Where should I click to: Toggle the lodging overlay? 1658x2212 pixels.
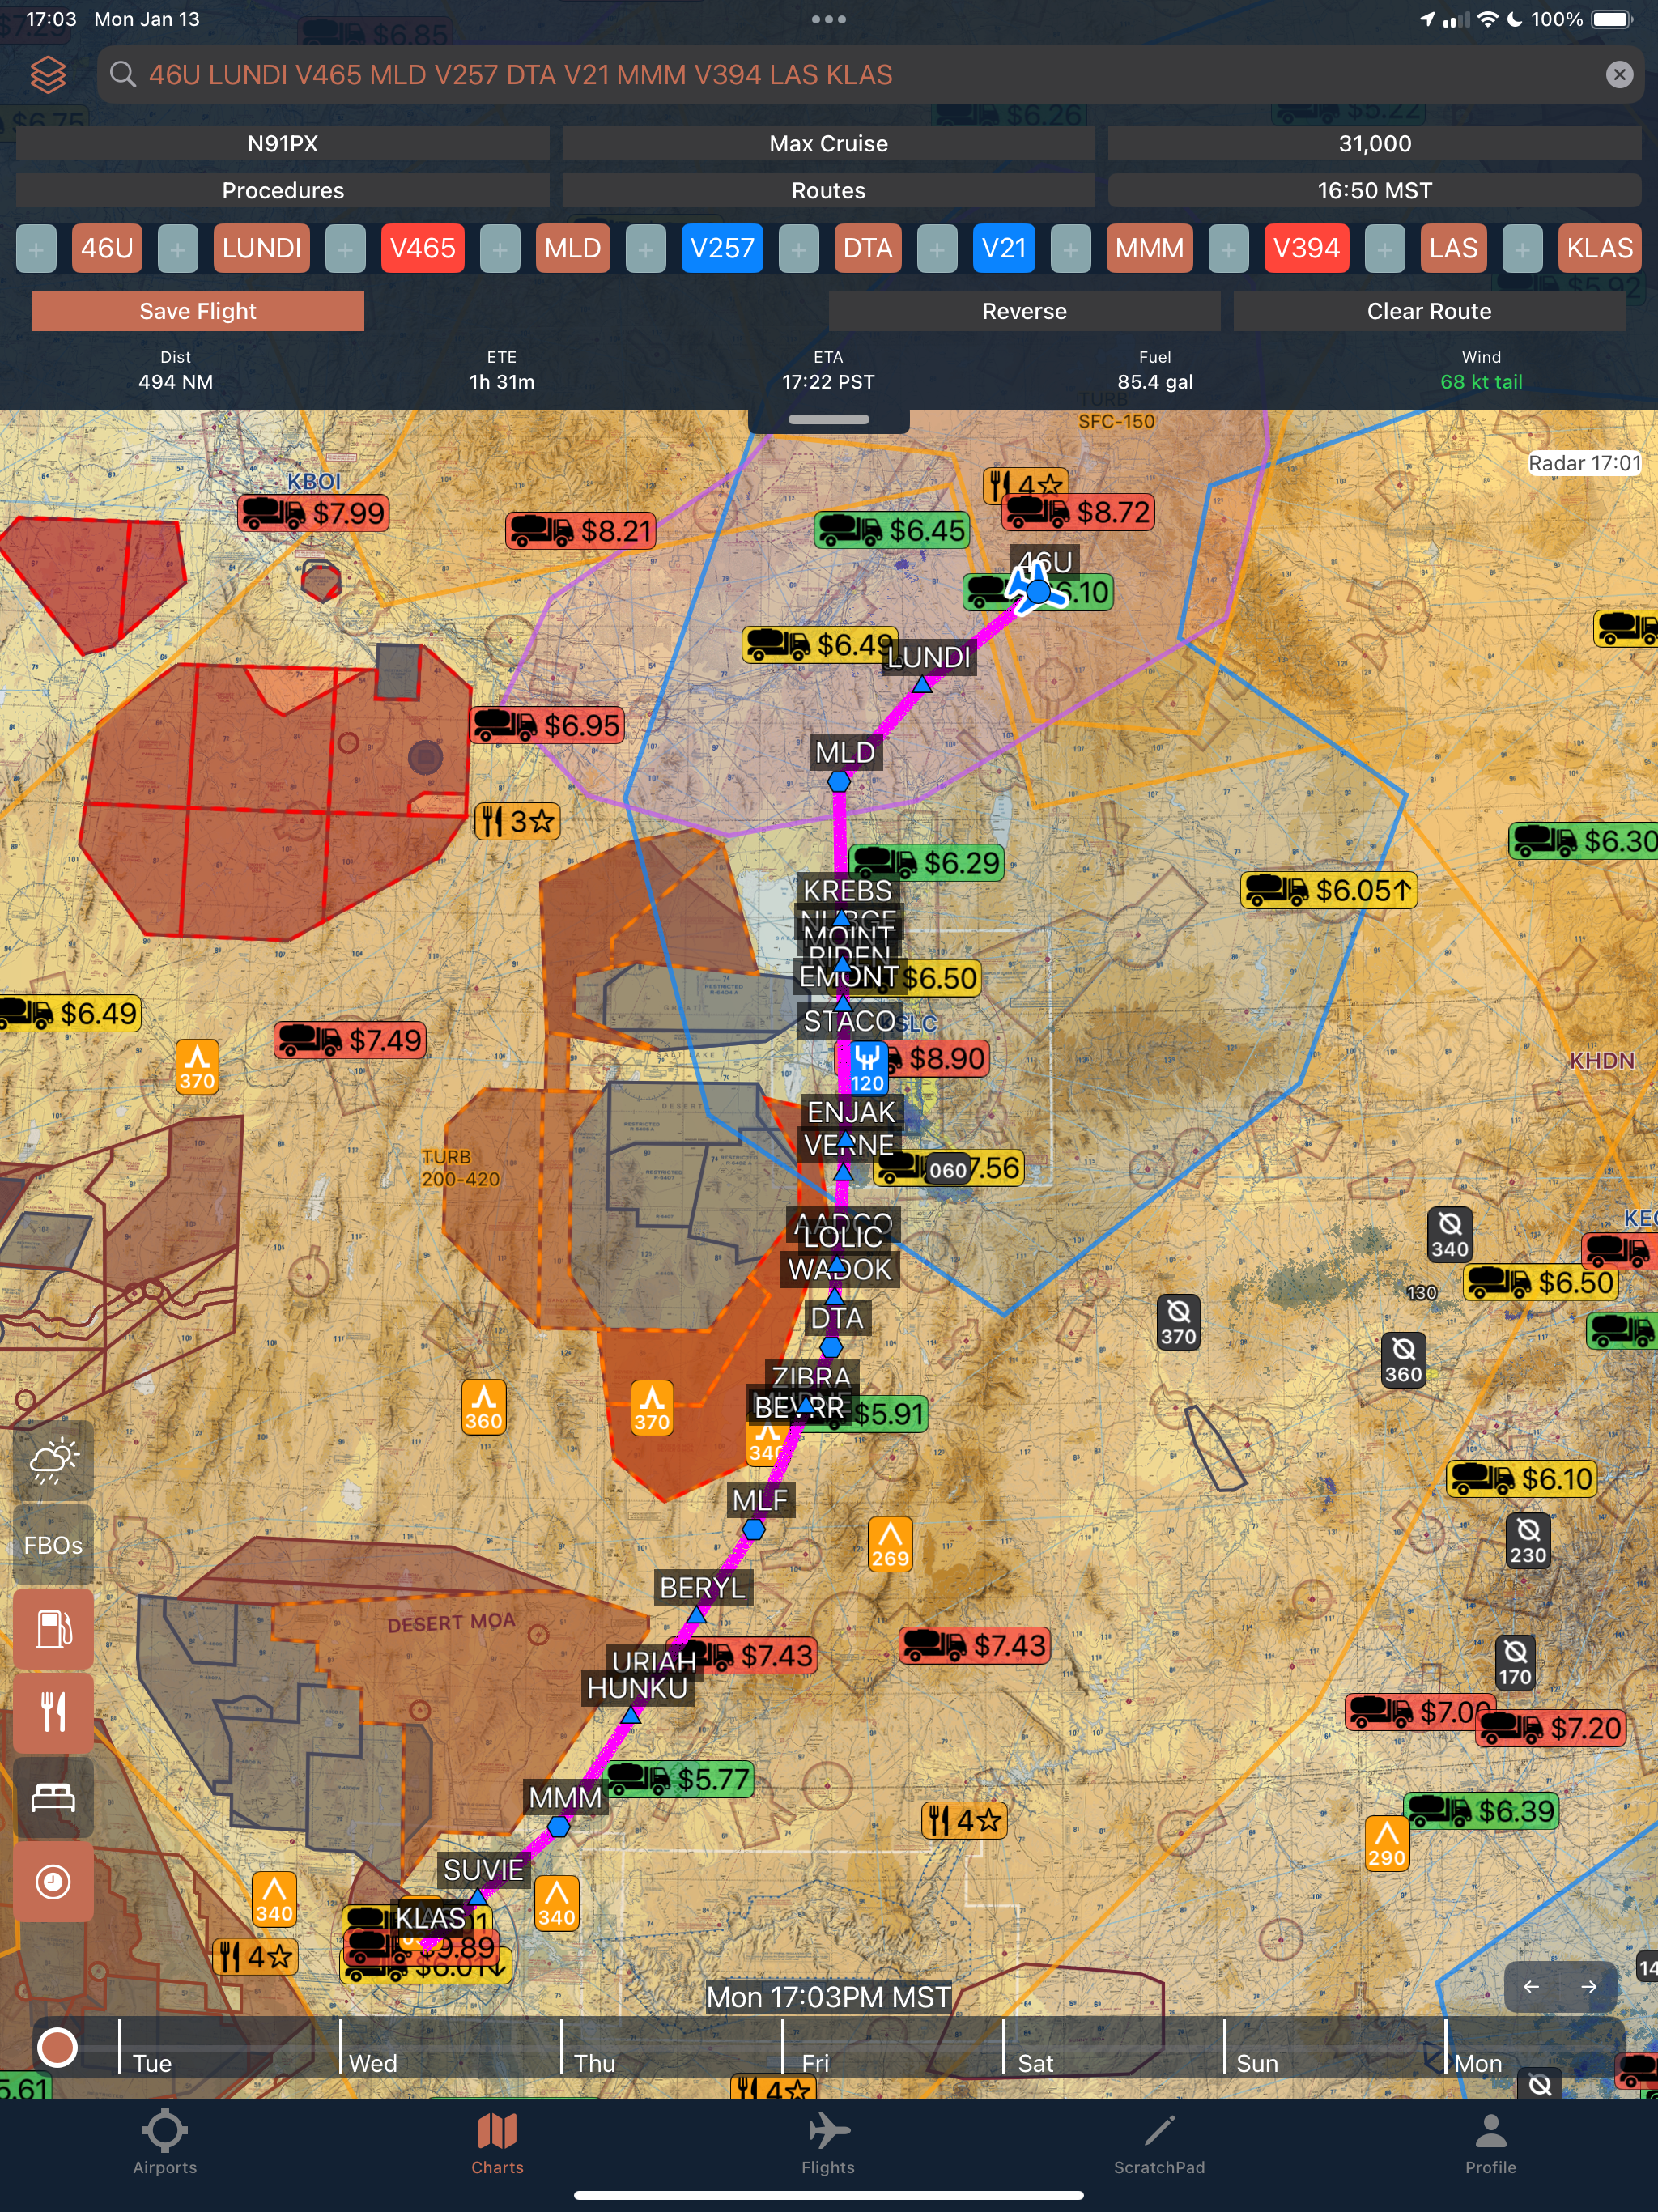coord(53,1798)
